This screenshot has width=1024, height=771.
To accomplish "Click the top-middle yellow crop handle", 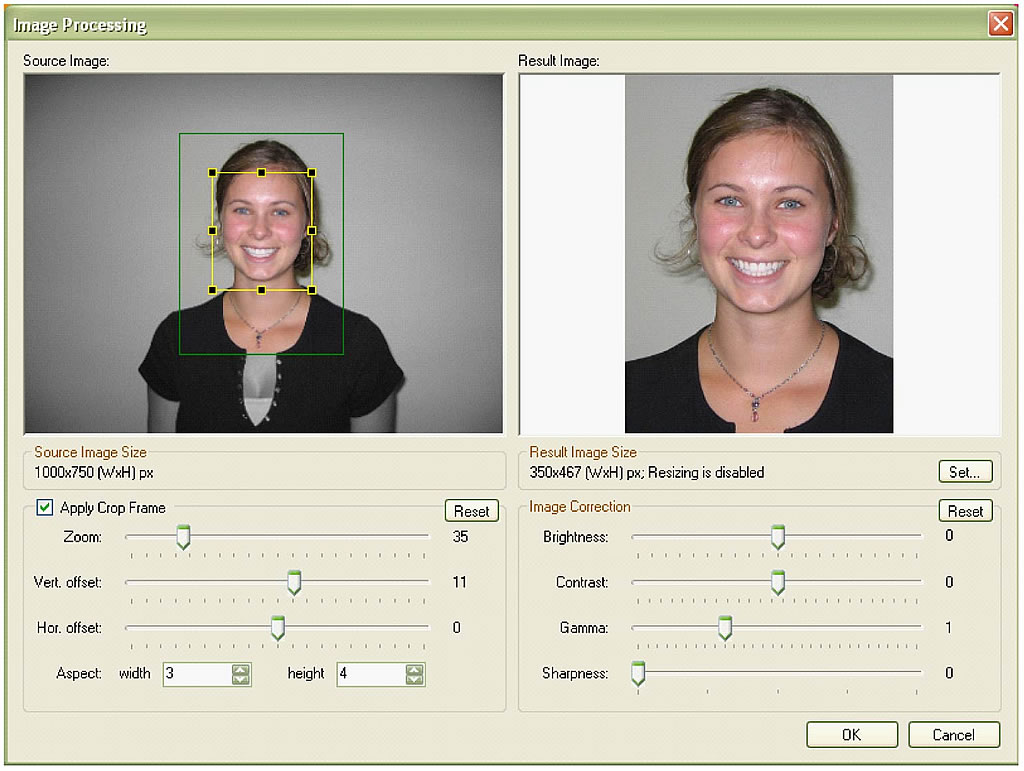I will click(262, 173).
